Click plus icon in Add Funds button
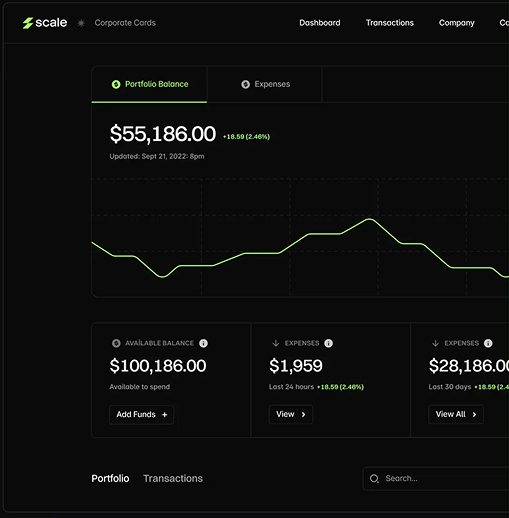The image size is (509, 518). 165,415
